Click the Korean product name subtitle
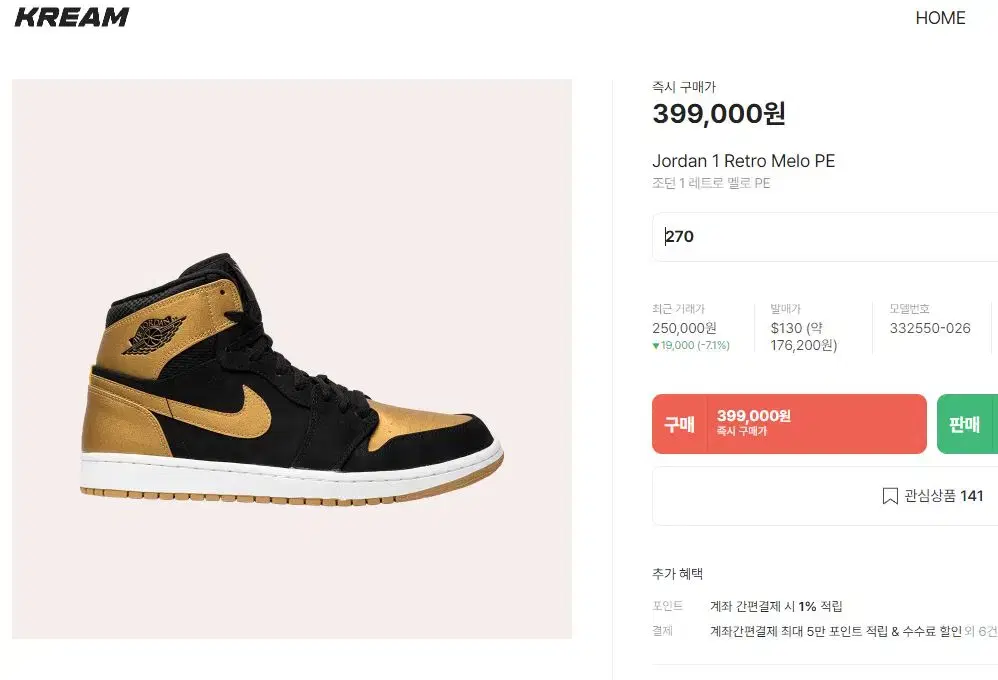This screenshot has width=998, height=680. (711, 183)
